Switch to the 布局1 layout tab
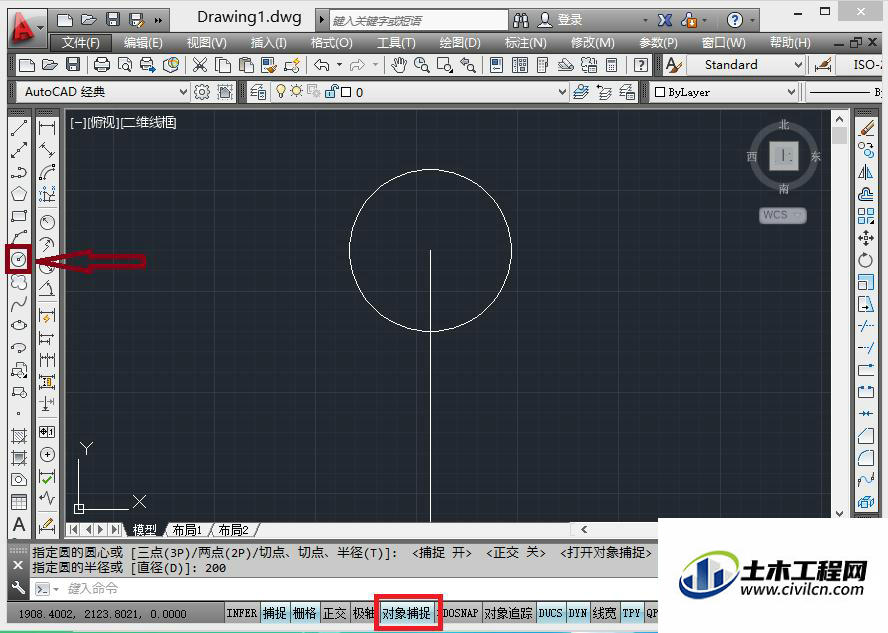The height and width of the screenshot is (633, 888). pos(187,530)
